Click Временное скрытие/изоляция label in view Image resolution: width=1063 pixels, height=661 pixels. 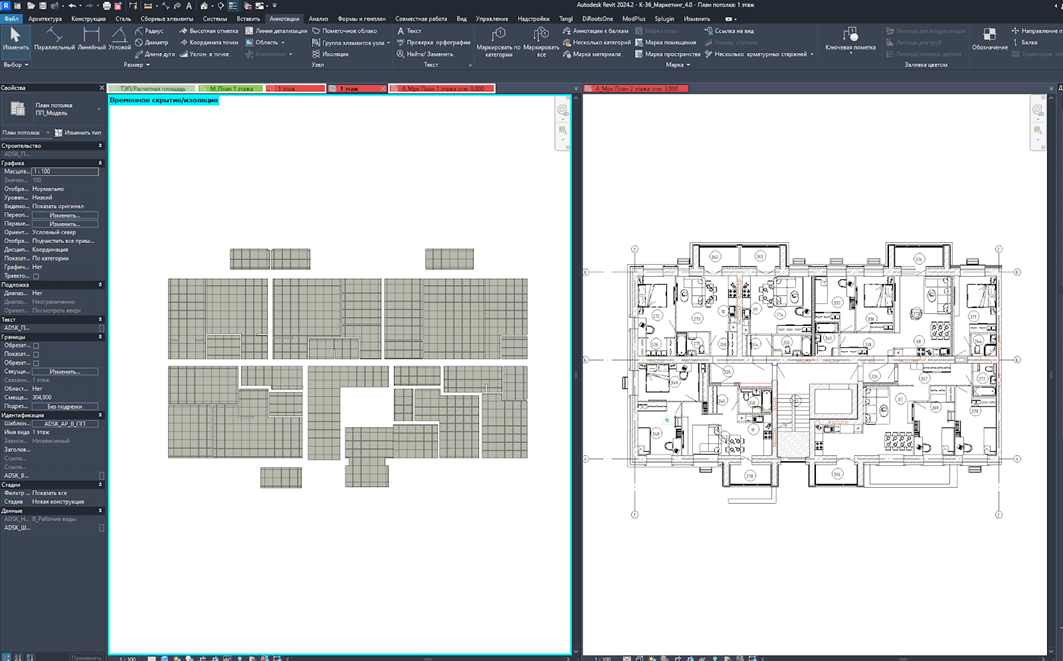click(163, 100)
